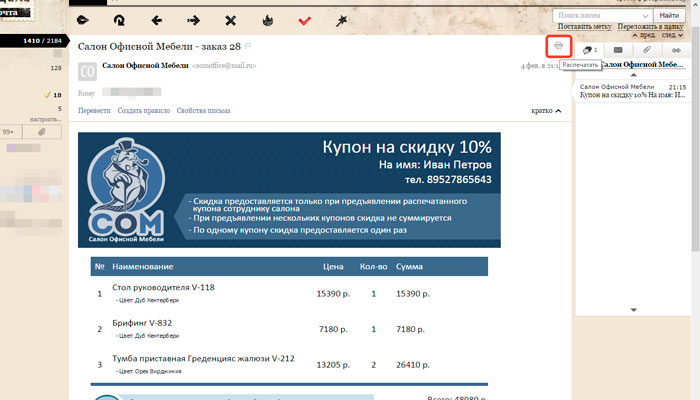The height and width of the screenshot is (400, 700).
Task: Compose a new message with the pen icon
Action: [x=83, y=20]
